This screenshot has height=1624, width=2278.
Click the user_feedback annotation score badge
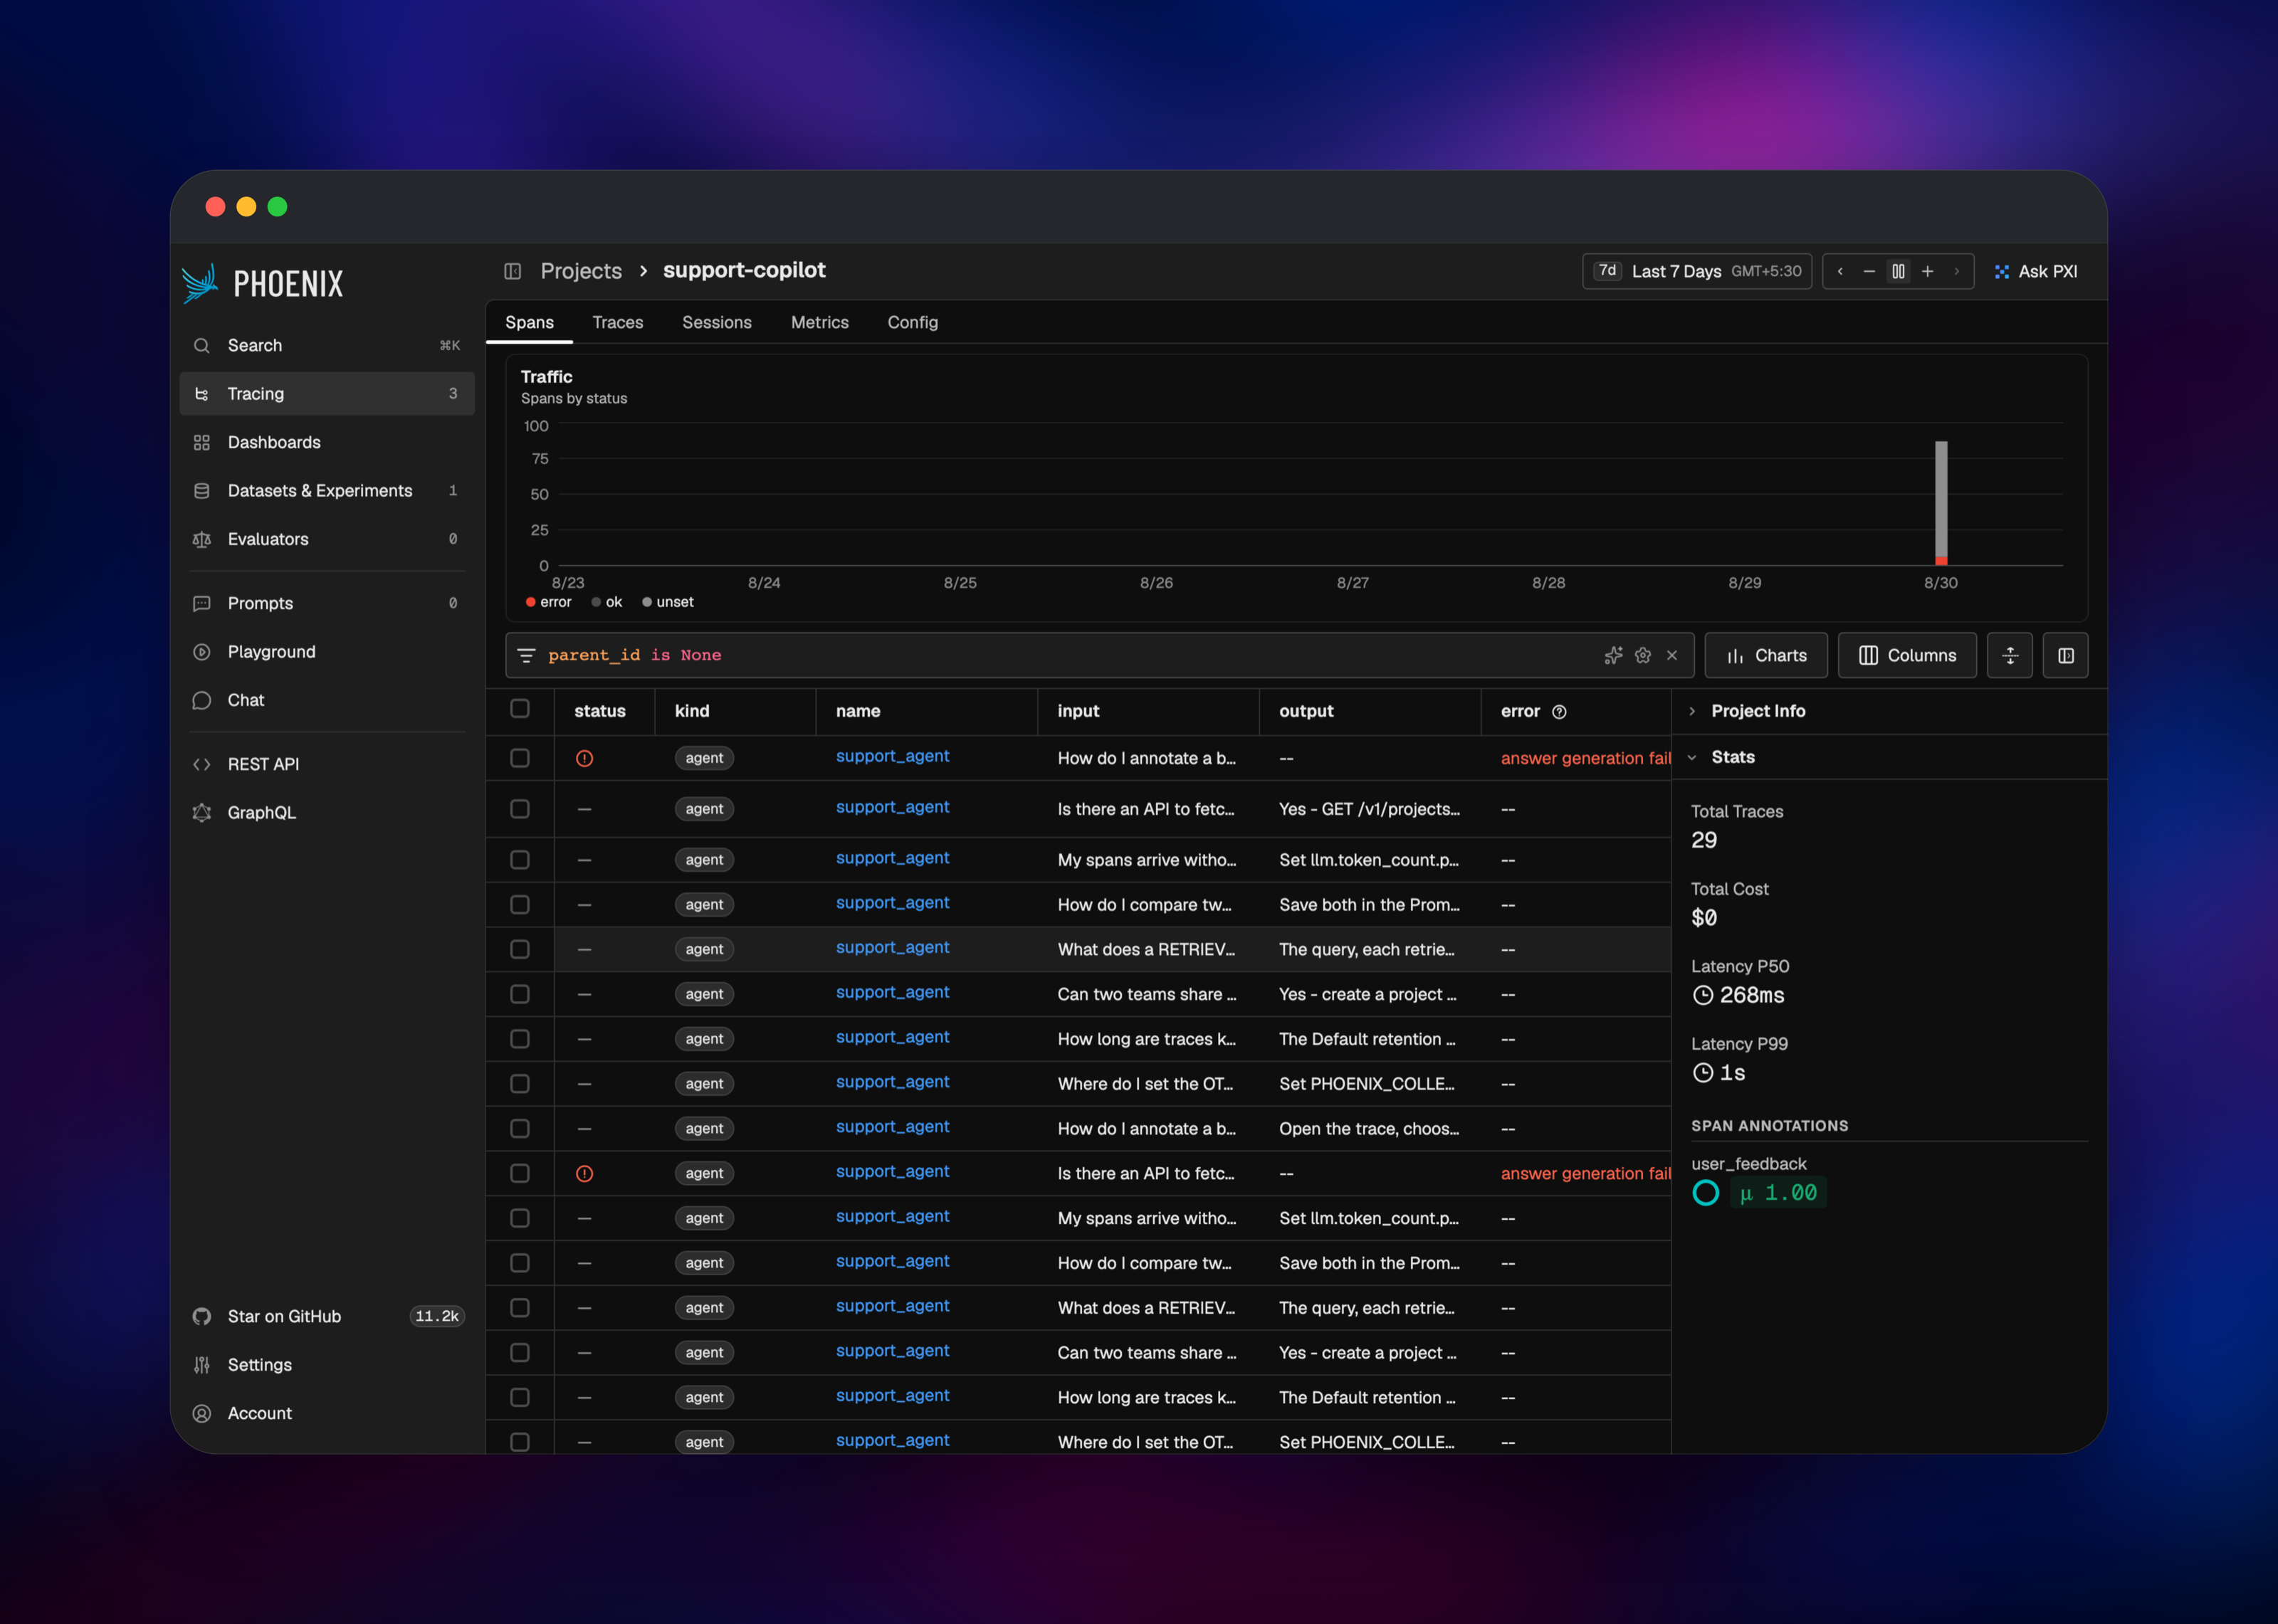tap(1777, 1192)
